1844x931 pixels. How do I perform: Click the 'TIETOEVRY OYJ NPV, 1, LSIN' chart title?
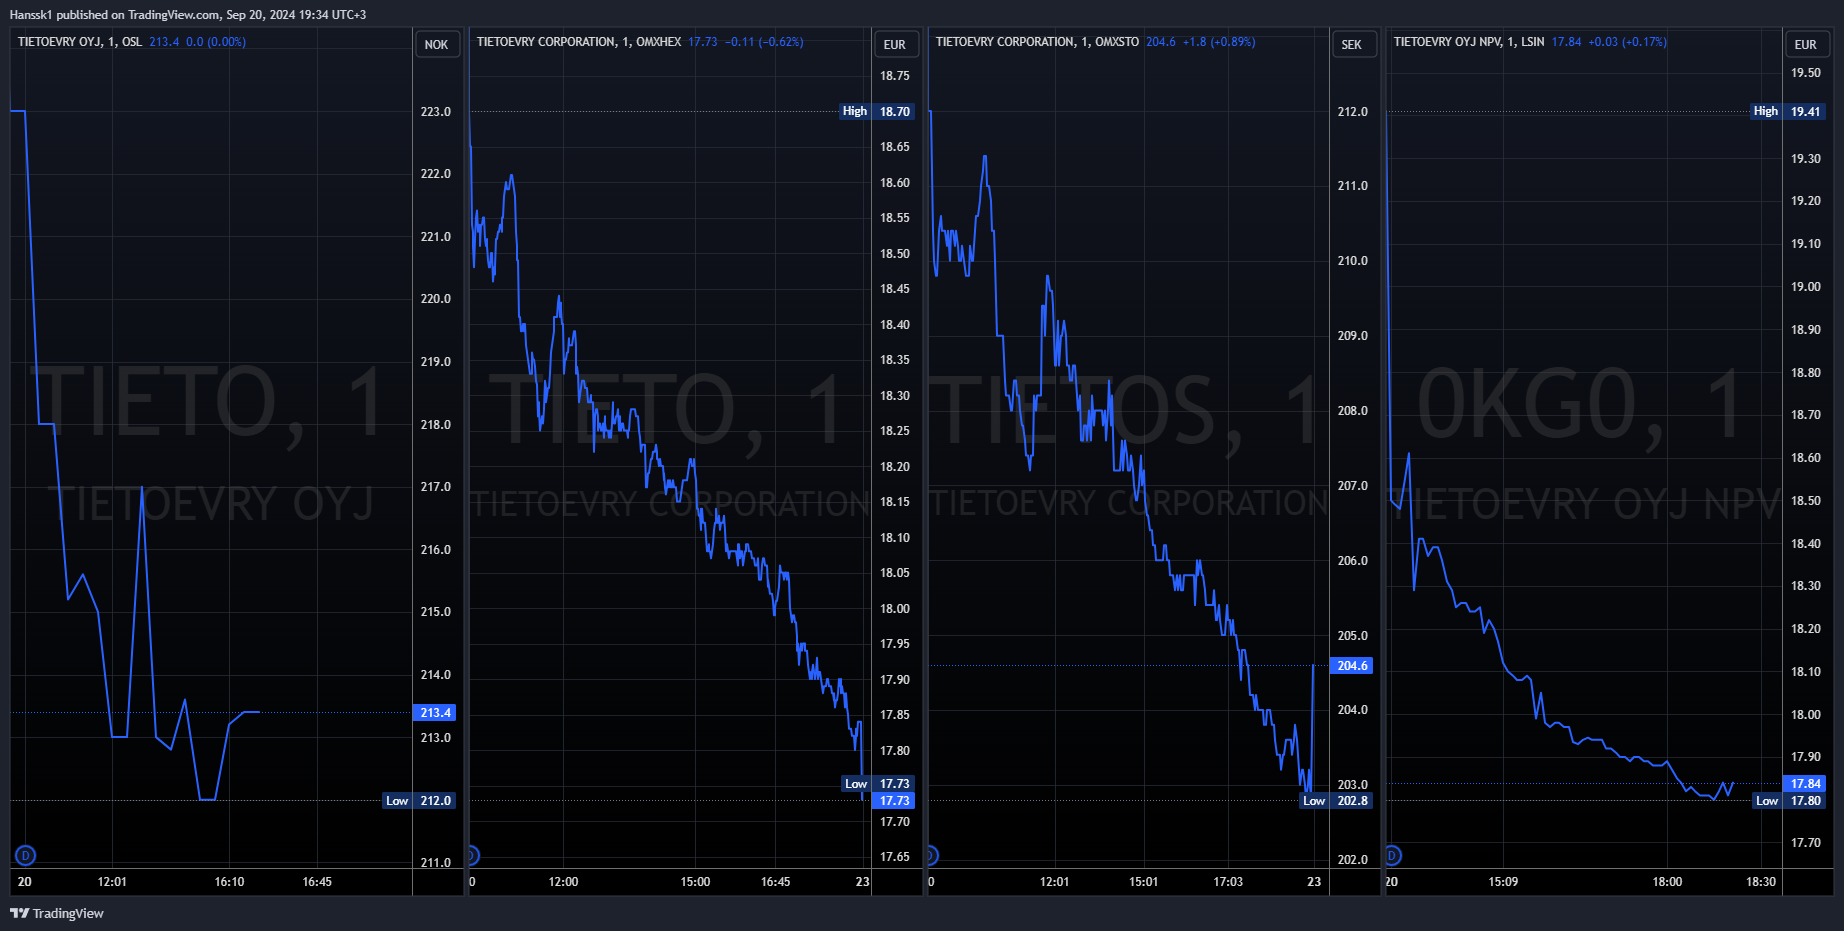pos(1469,42)
